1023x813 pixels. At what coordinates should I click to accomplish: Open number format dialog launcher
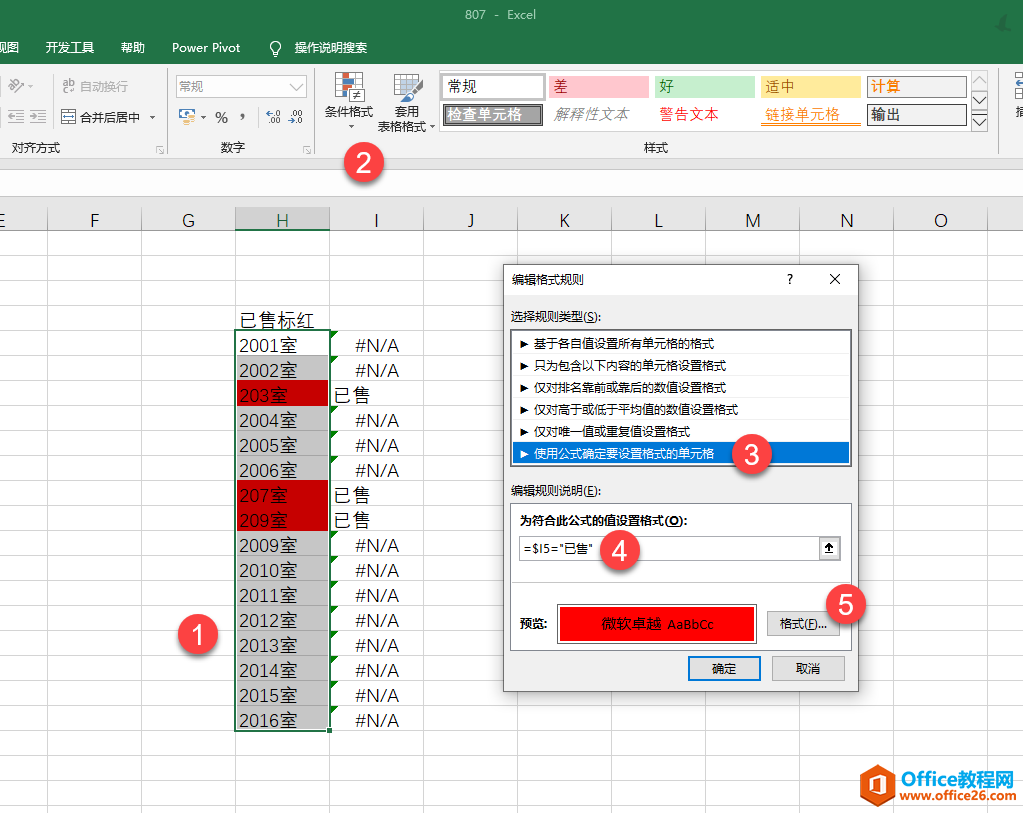pos(307,149)
